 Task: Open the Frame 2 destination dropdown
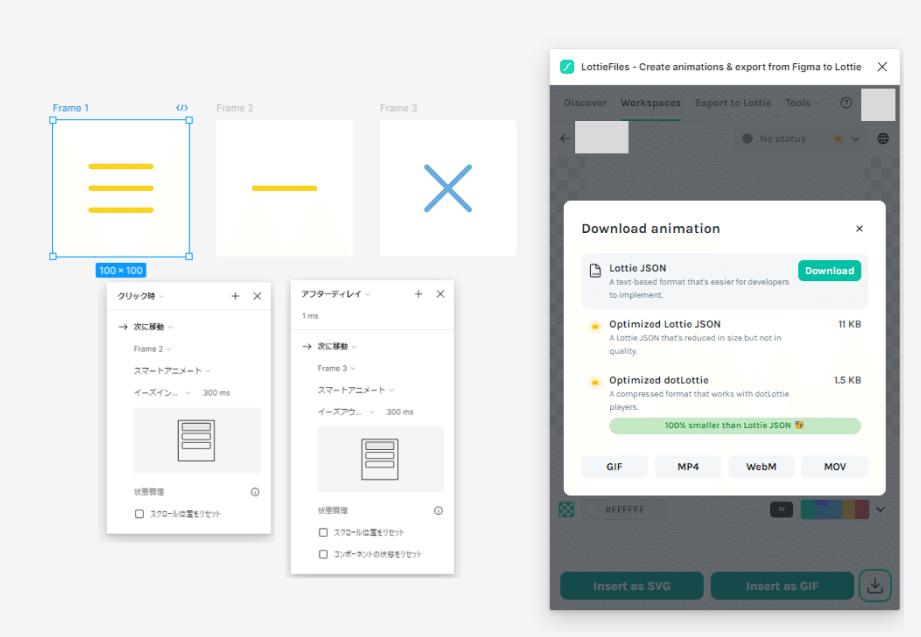152,349
